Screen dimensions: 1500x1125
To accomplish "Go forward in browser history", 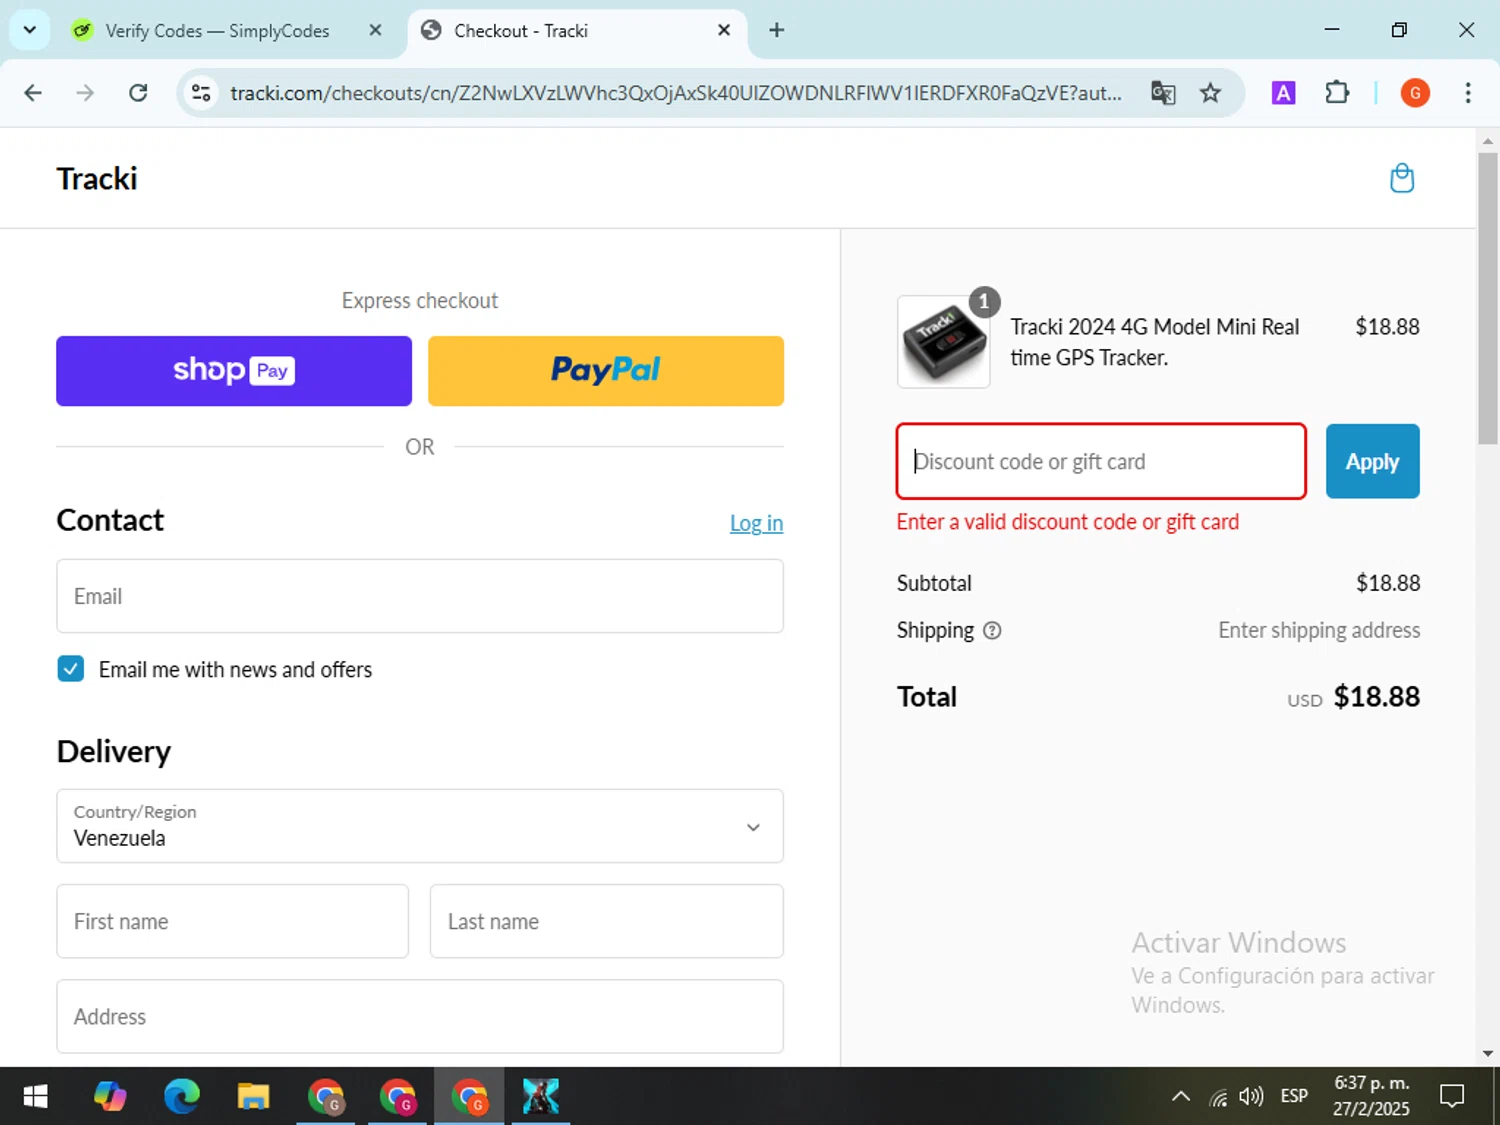I will 85,93.
